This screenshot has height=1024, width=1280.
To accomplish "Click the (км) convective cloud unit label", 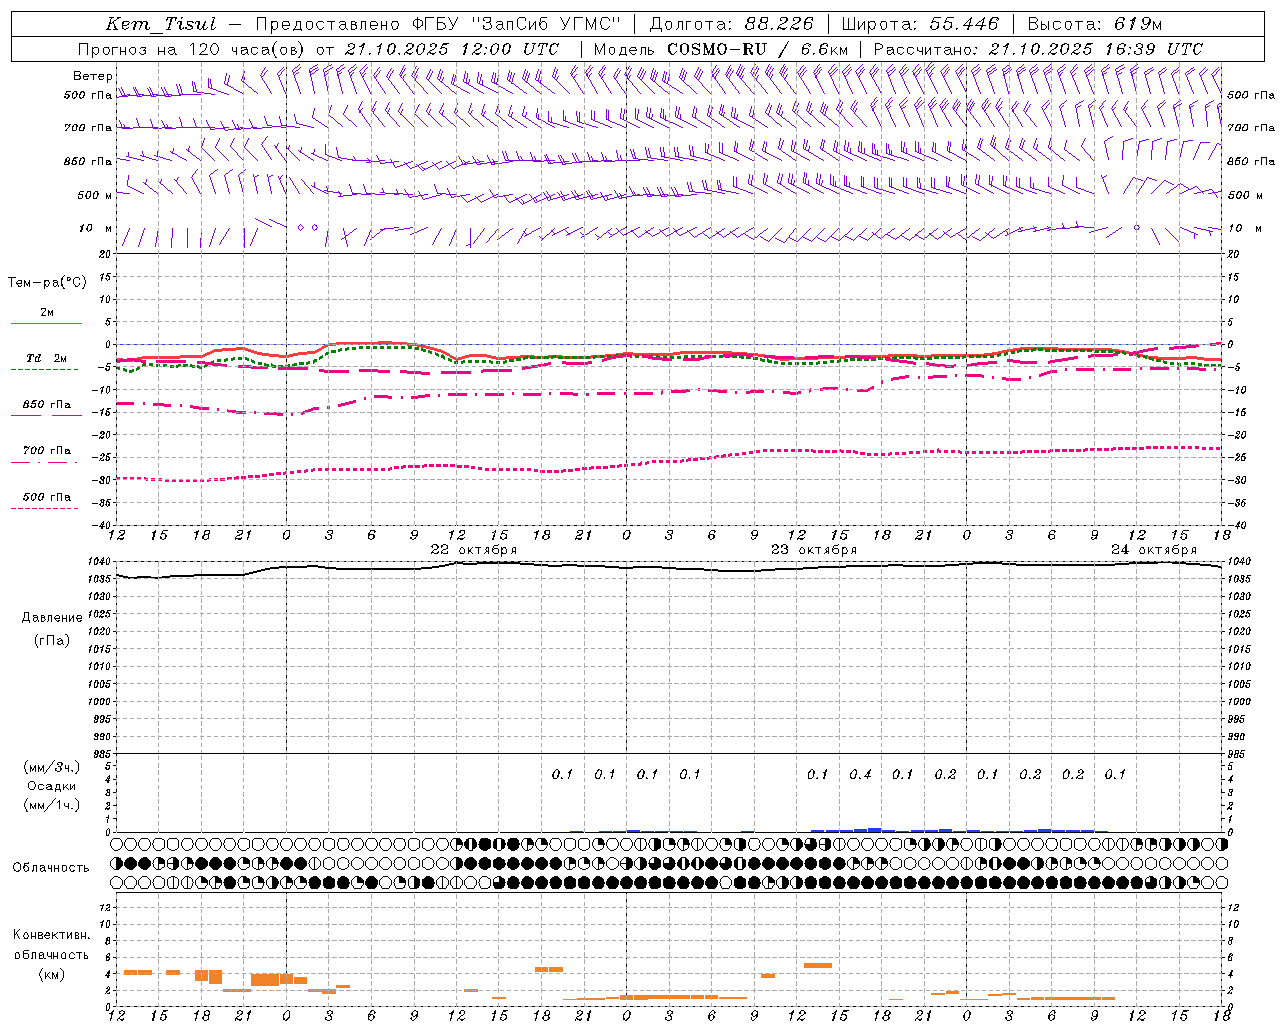I will click(x=52, y=973).
